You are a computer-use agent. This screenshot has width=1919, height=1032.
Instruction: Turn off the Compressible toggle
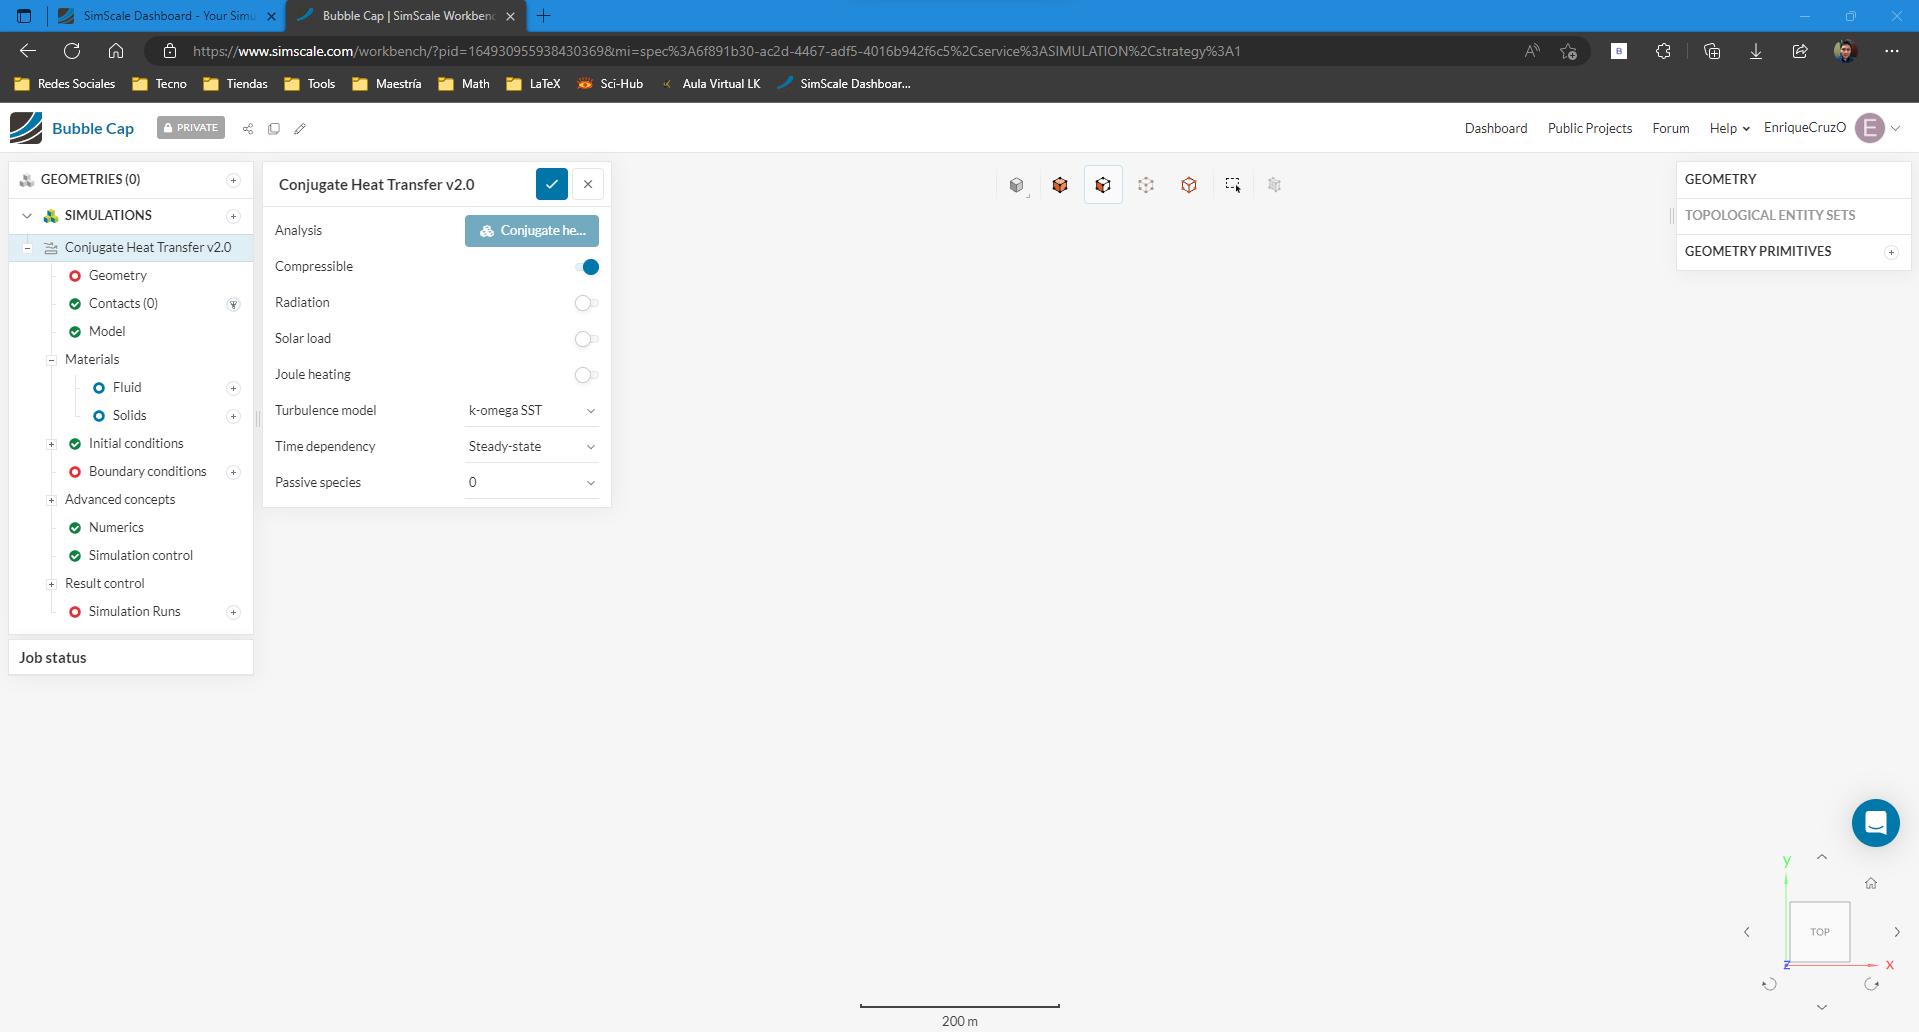pos(587,267)
